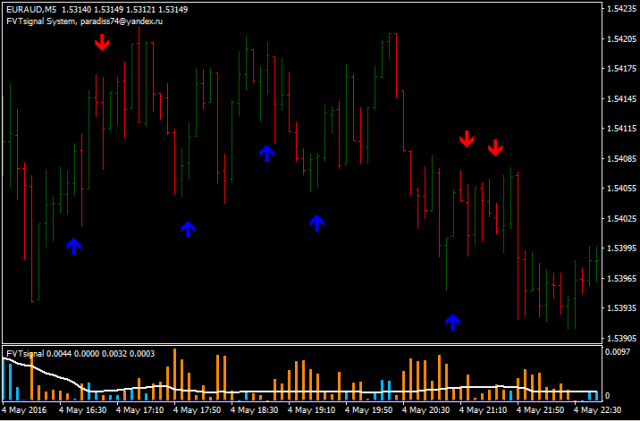
Task: Click the 4 May 17:10 time axis label
Action: [140, 410]
